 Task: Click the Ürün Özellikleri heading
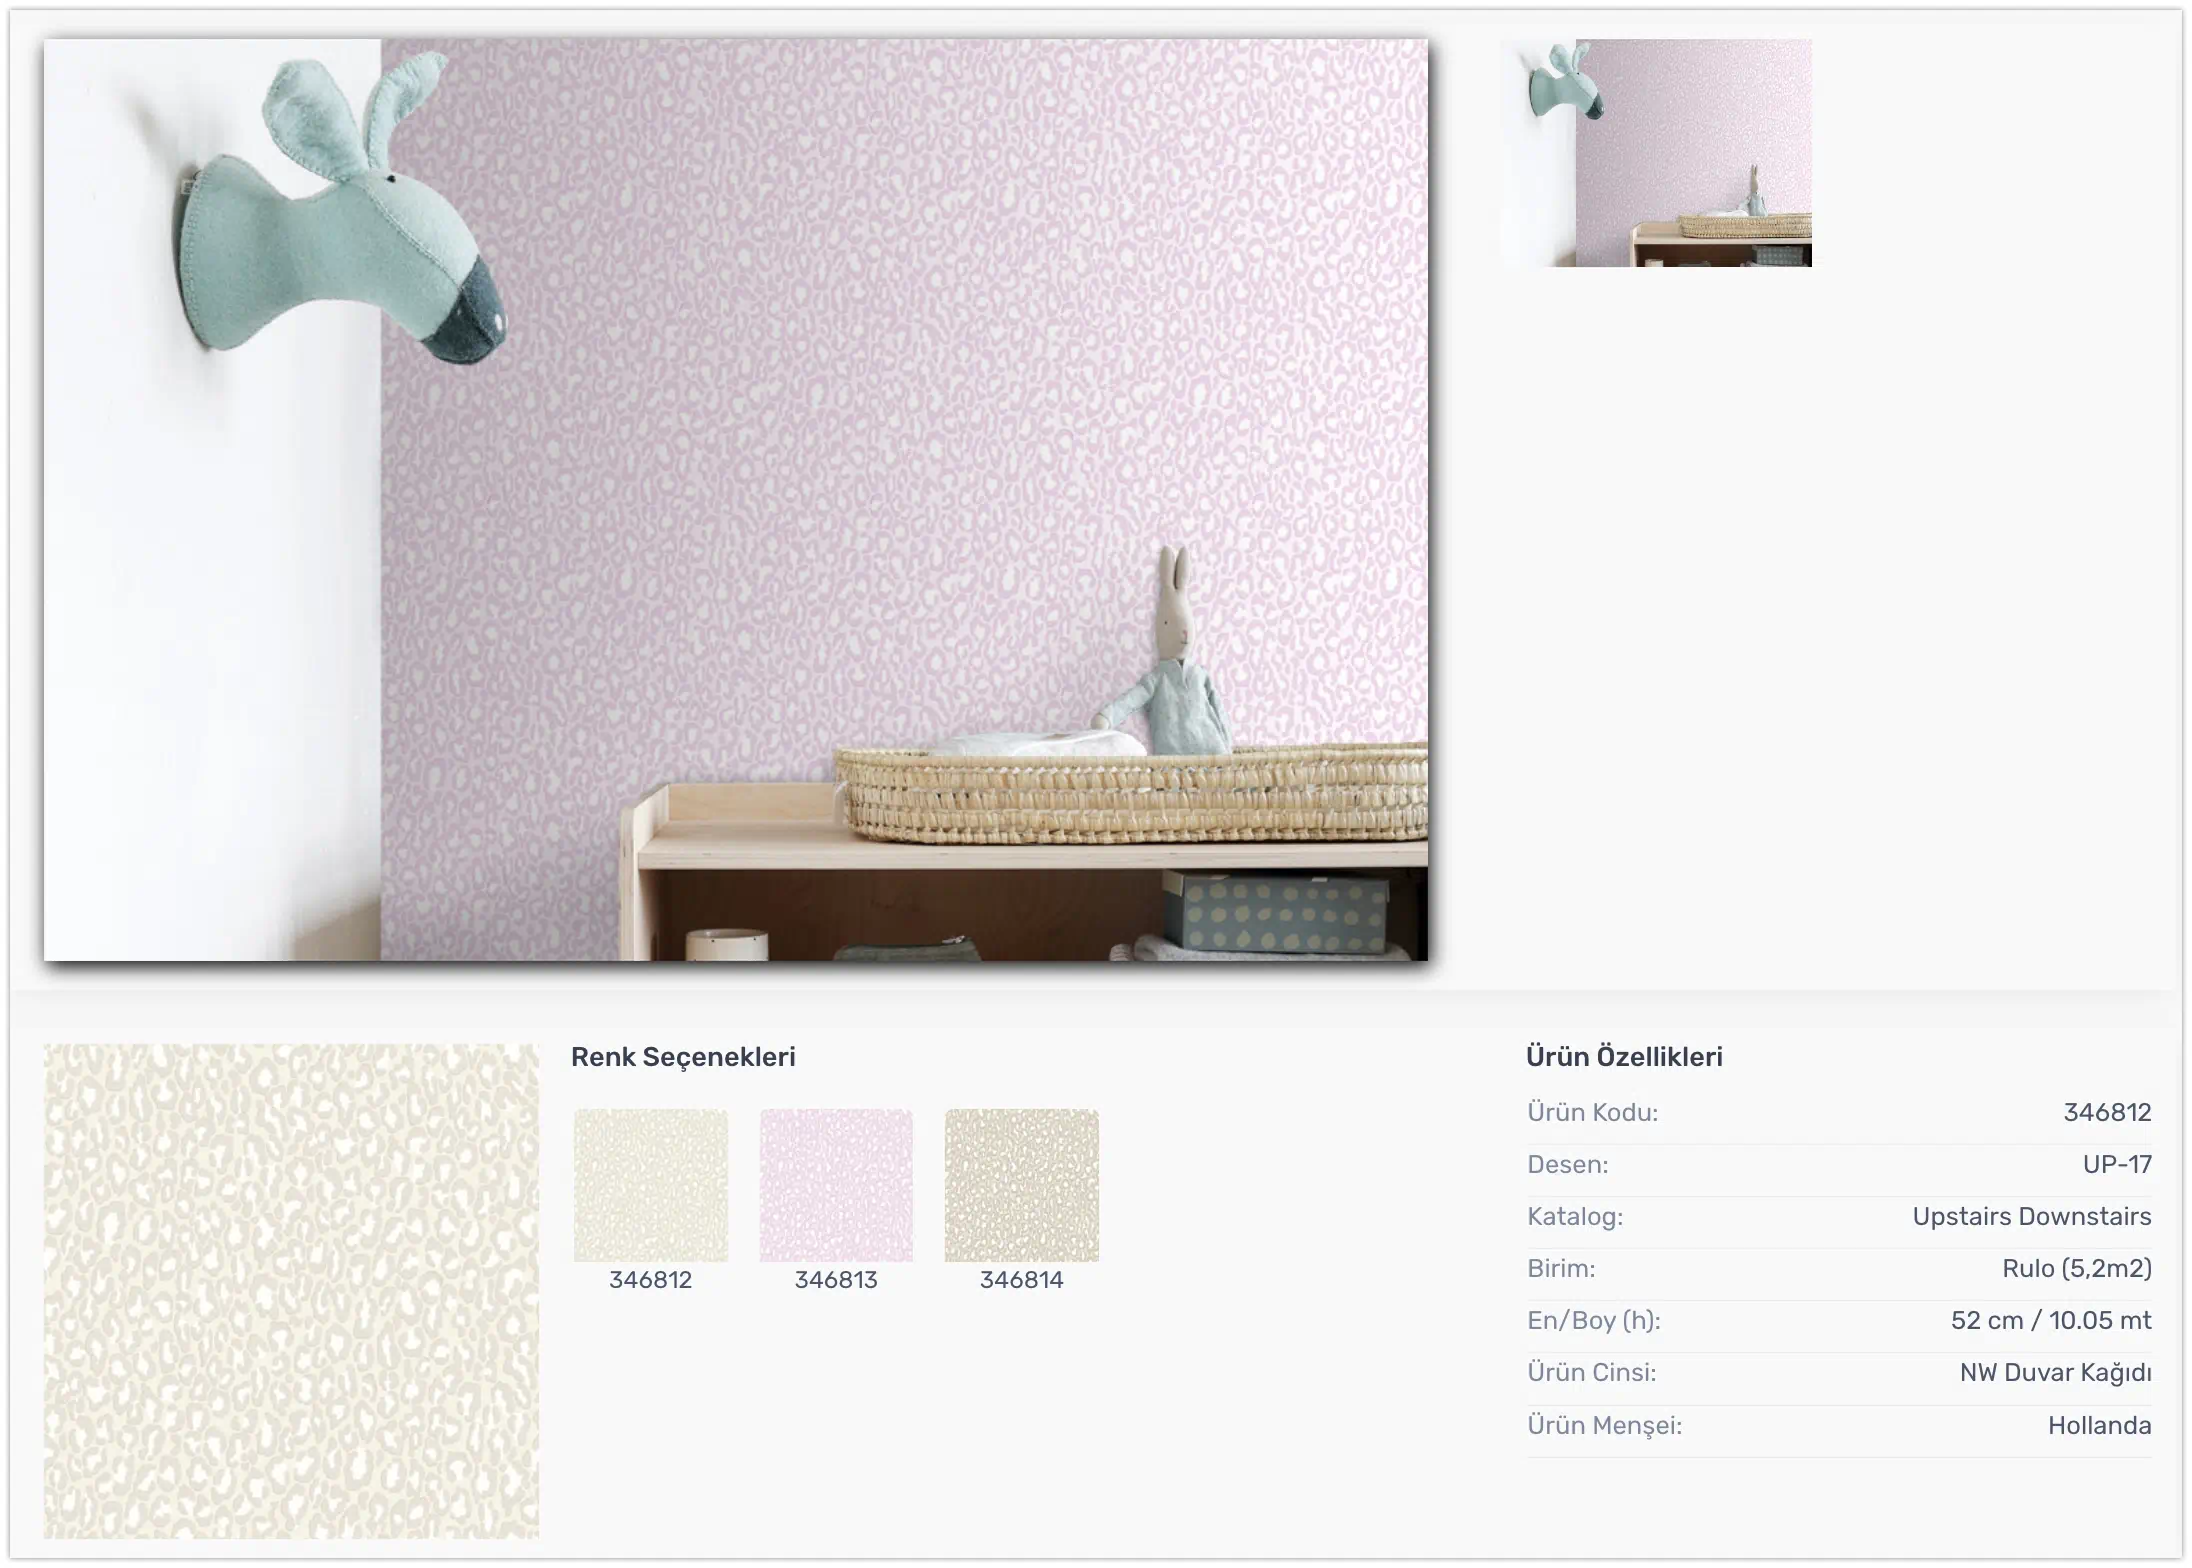coord(1624,1057)
